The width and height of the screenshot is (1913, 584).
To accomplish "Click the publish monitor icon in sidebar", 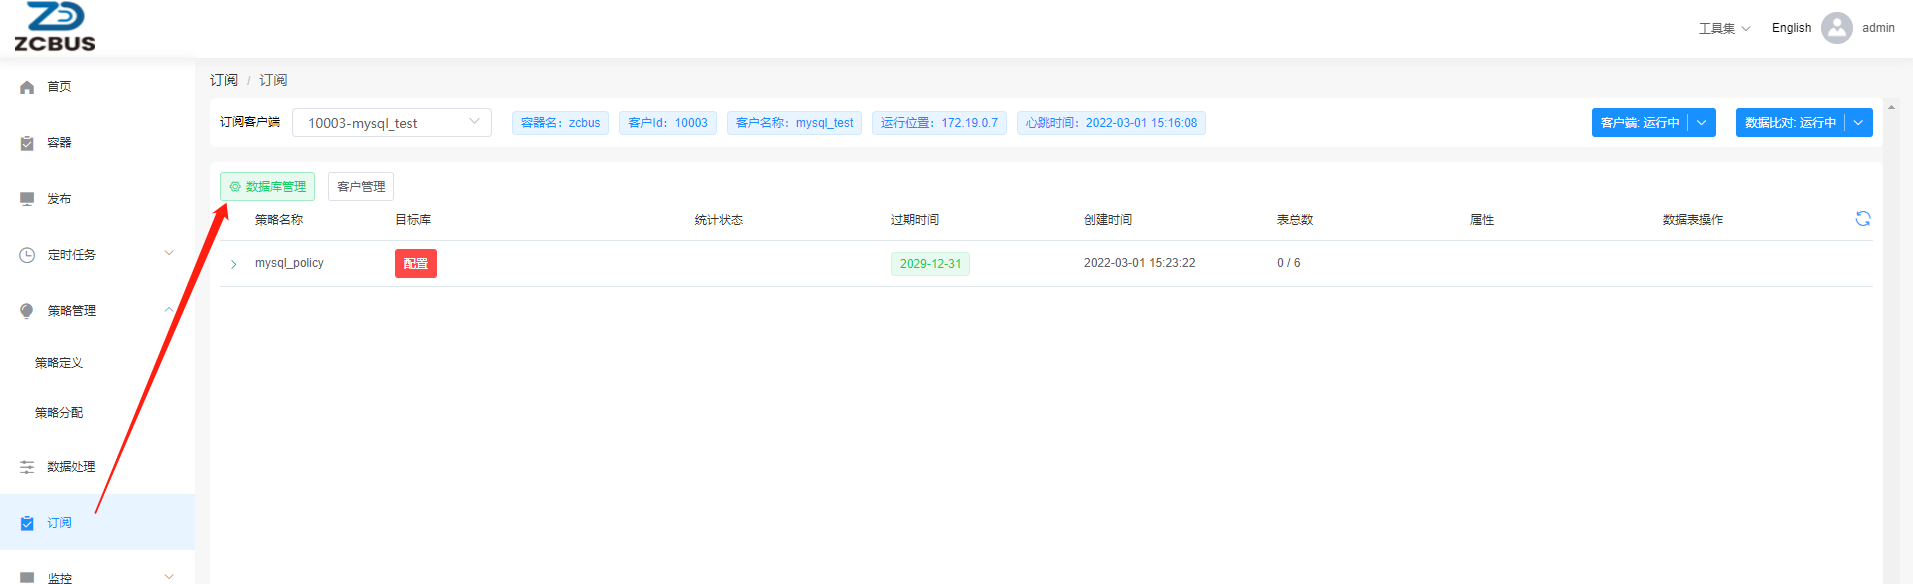I will [x=27, y=199].
